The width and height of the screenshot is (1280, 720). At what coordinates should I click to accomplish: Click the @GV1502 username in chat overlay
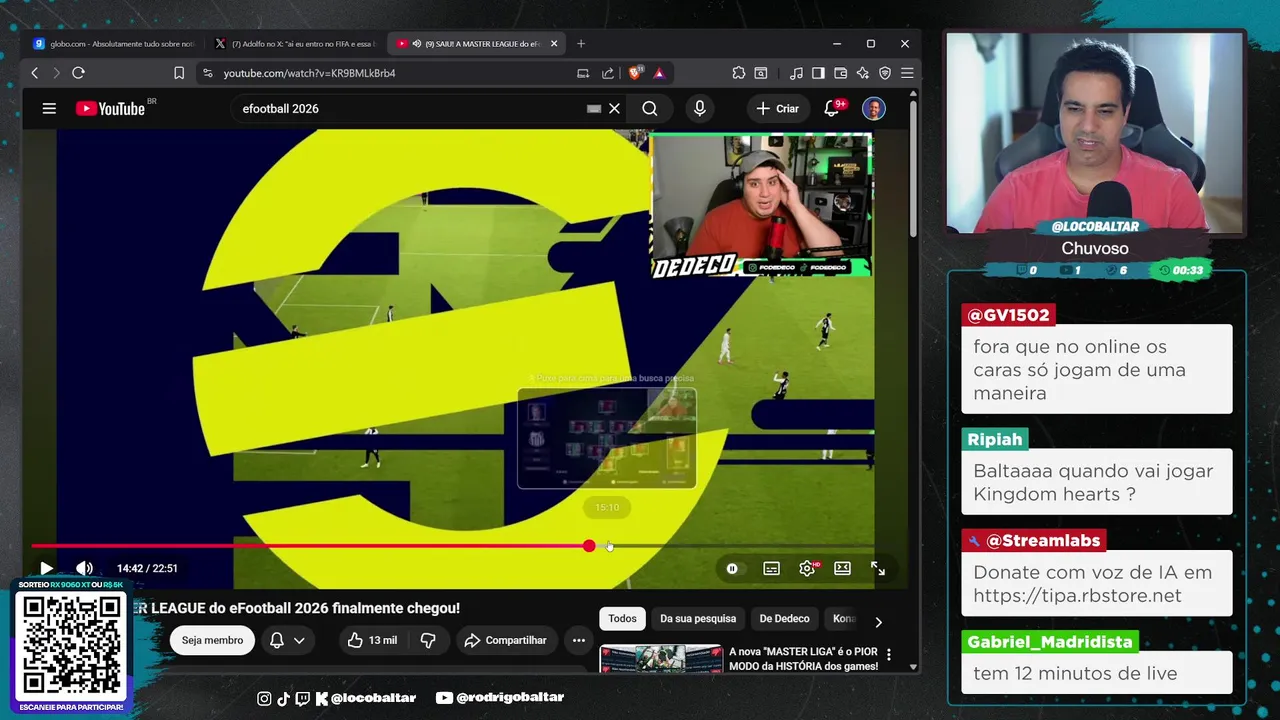[x=1008, y=315]
